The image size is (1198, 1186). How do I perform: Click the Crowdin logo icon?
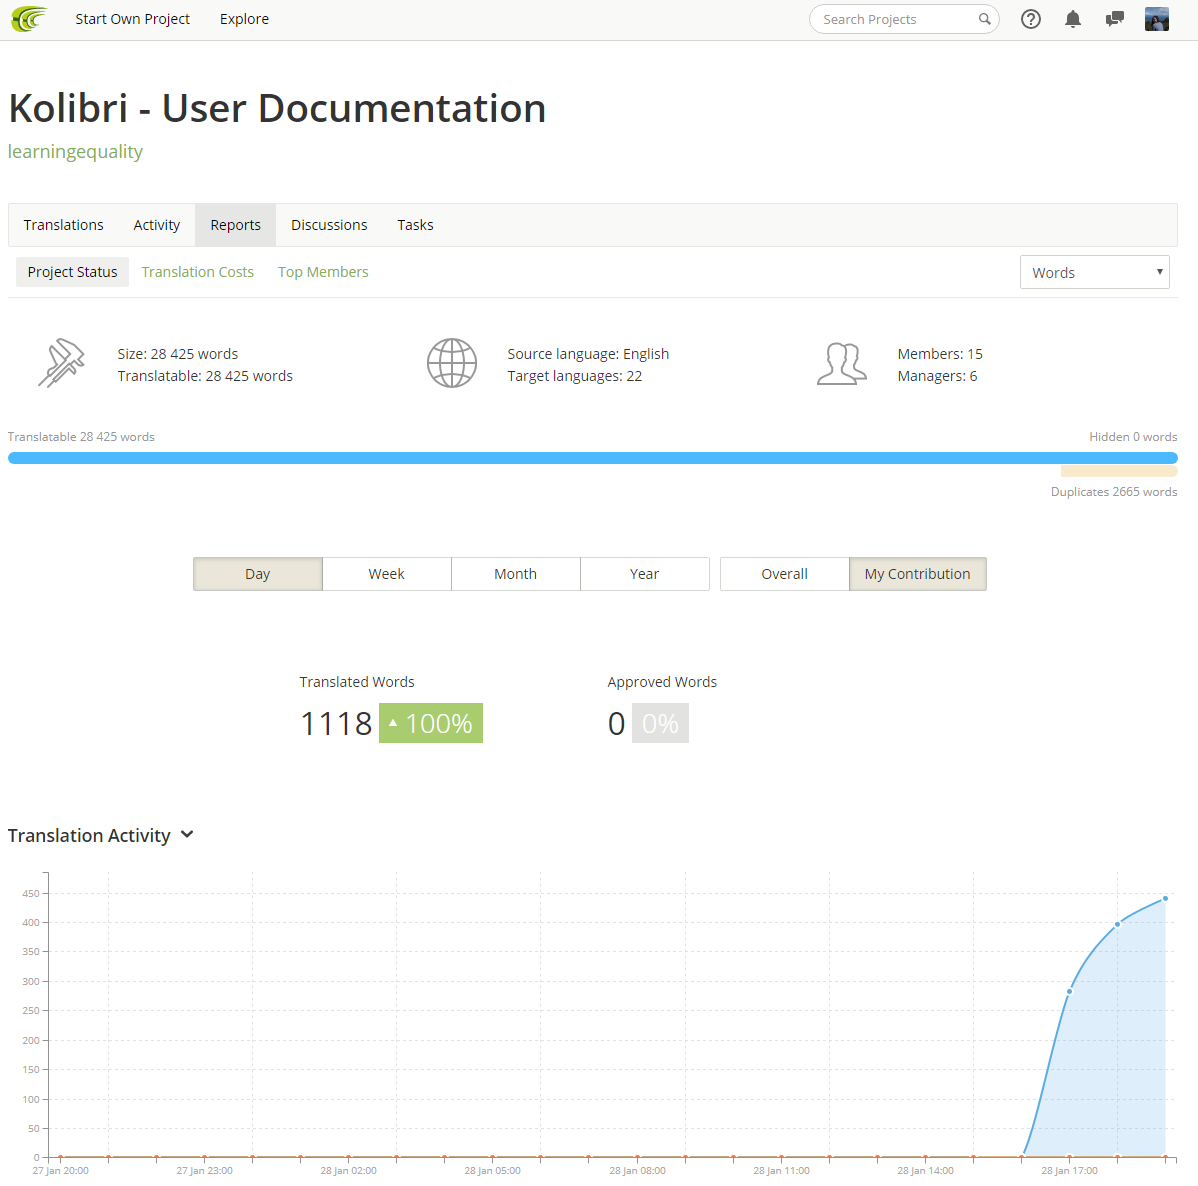coord(29,19)
